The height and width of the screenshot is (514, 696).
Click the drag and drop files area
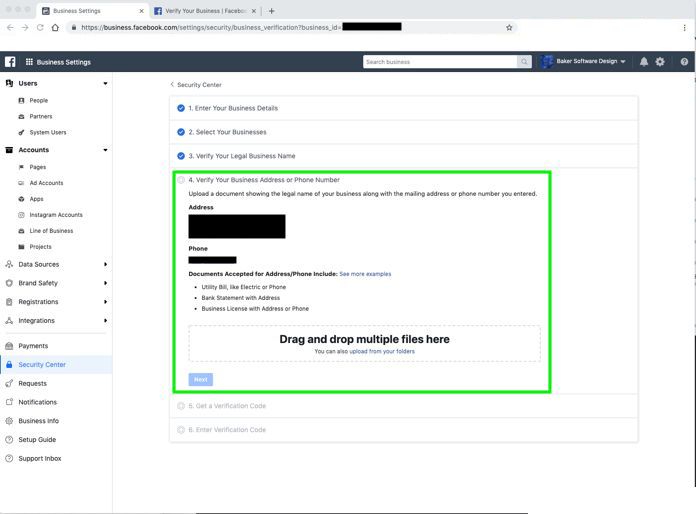pos(364,344)
